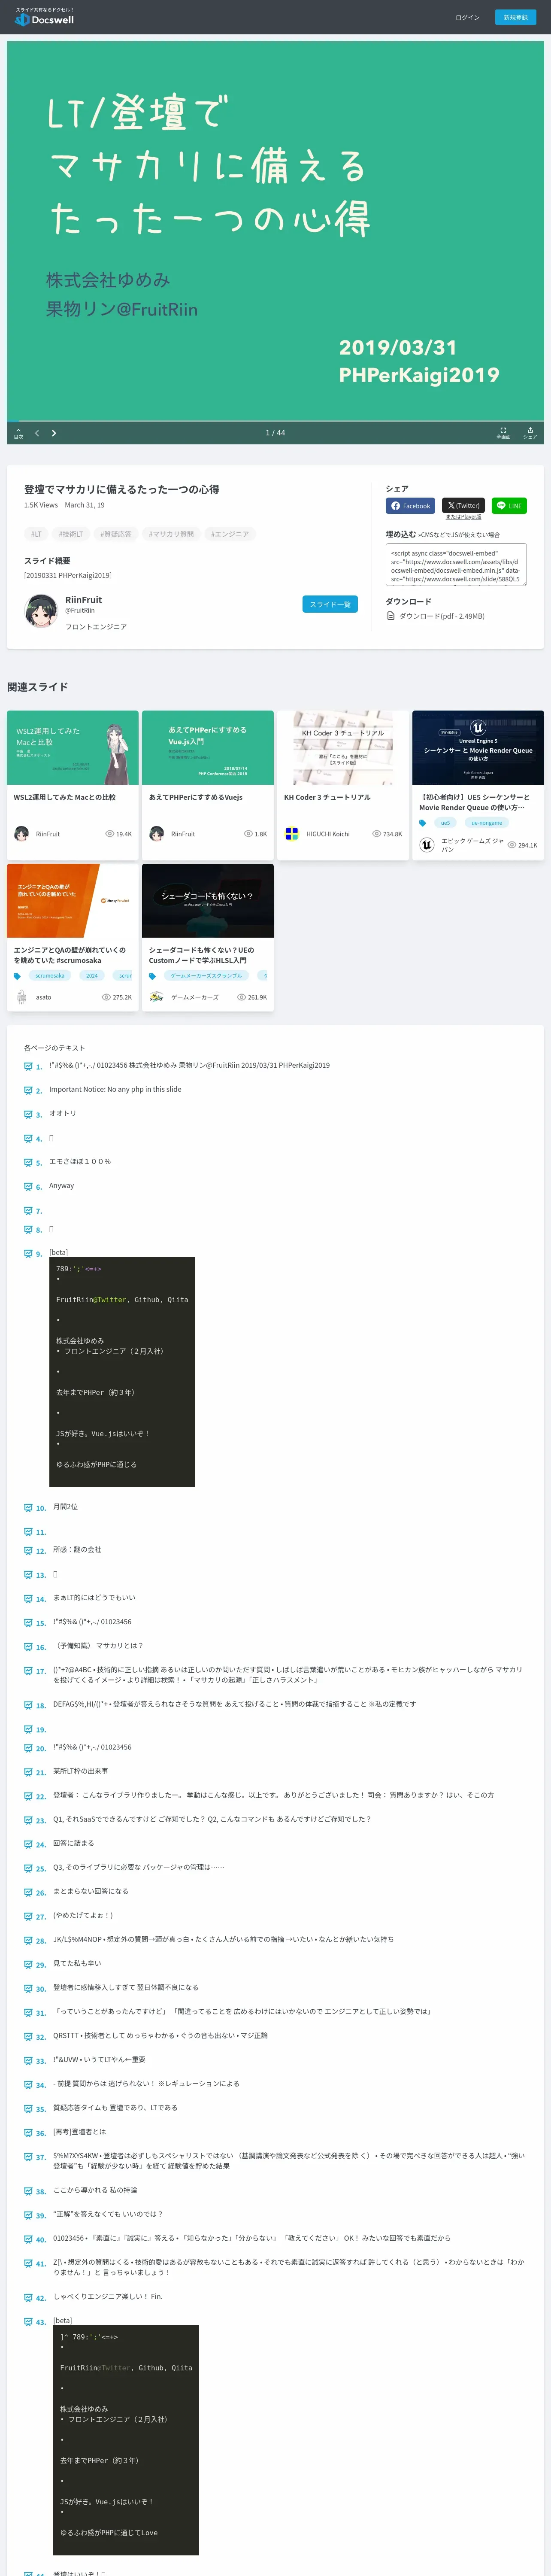Open KH Coder 3 チュートリアル thumbnail

[343, 747]
